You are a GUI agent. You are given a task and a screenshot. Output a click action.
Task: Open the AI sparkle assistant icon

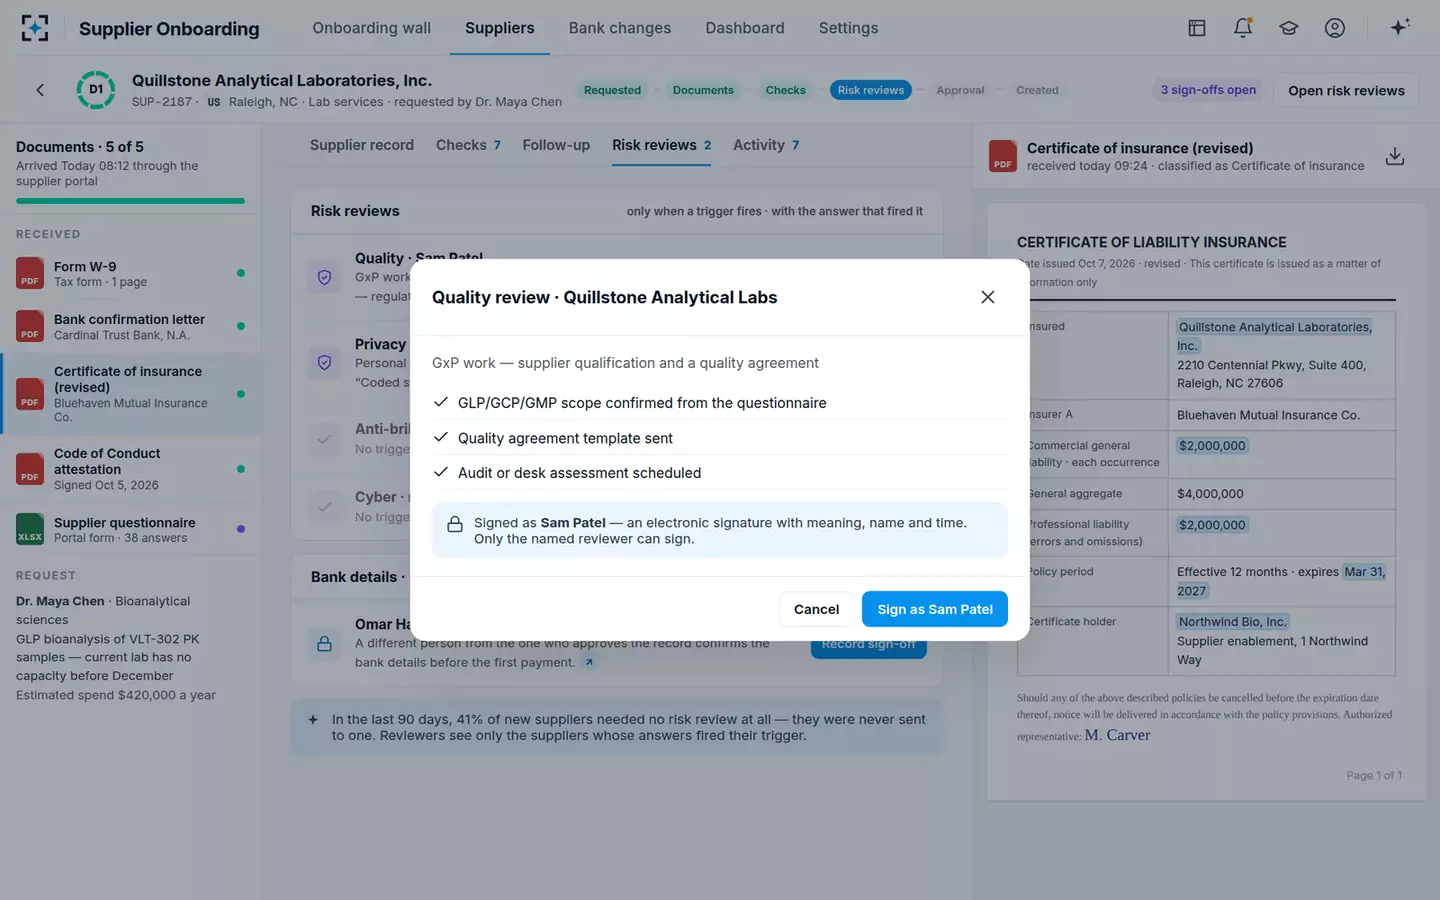tap(1400, 27)
